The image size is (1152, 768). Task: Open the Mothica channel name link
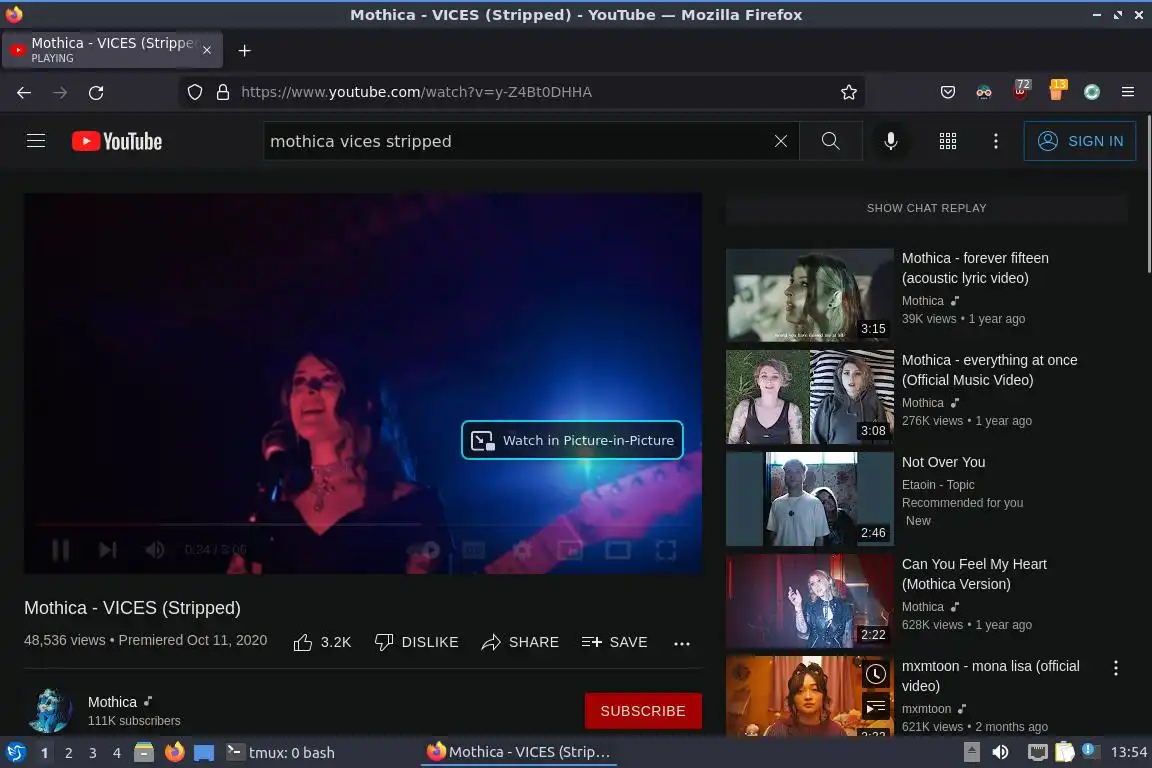(x=112, y=702)
